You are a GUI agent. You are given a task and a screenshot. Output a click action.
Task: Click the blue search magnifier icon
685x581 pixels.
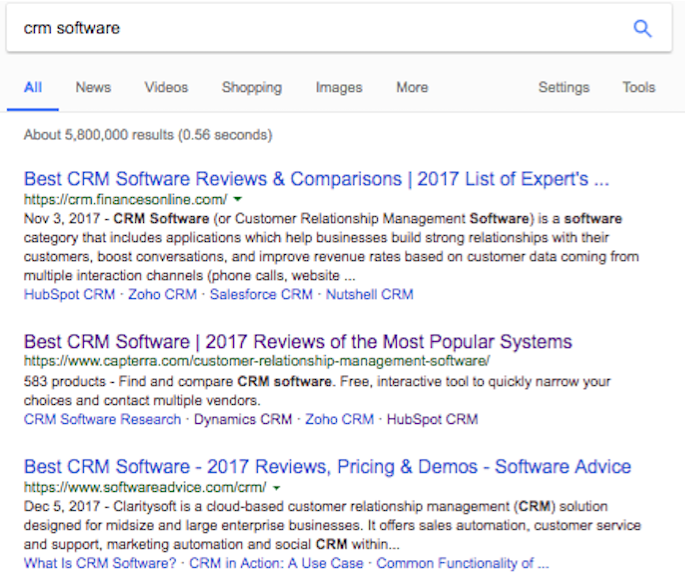click(x=642, y=28)
